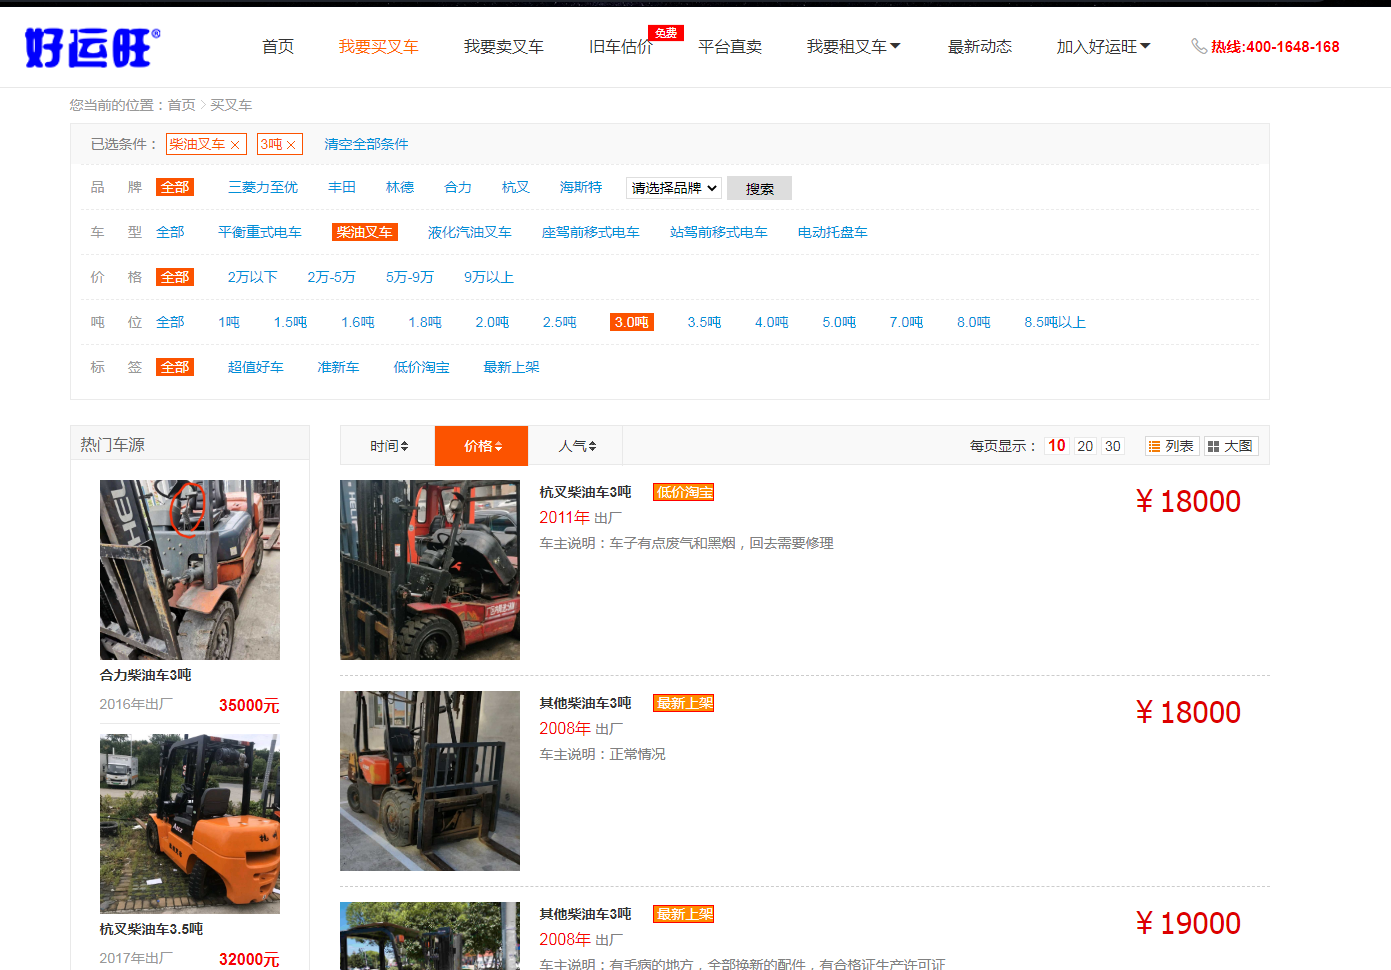Open 最新动态 nav item

(979, 47)
